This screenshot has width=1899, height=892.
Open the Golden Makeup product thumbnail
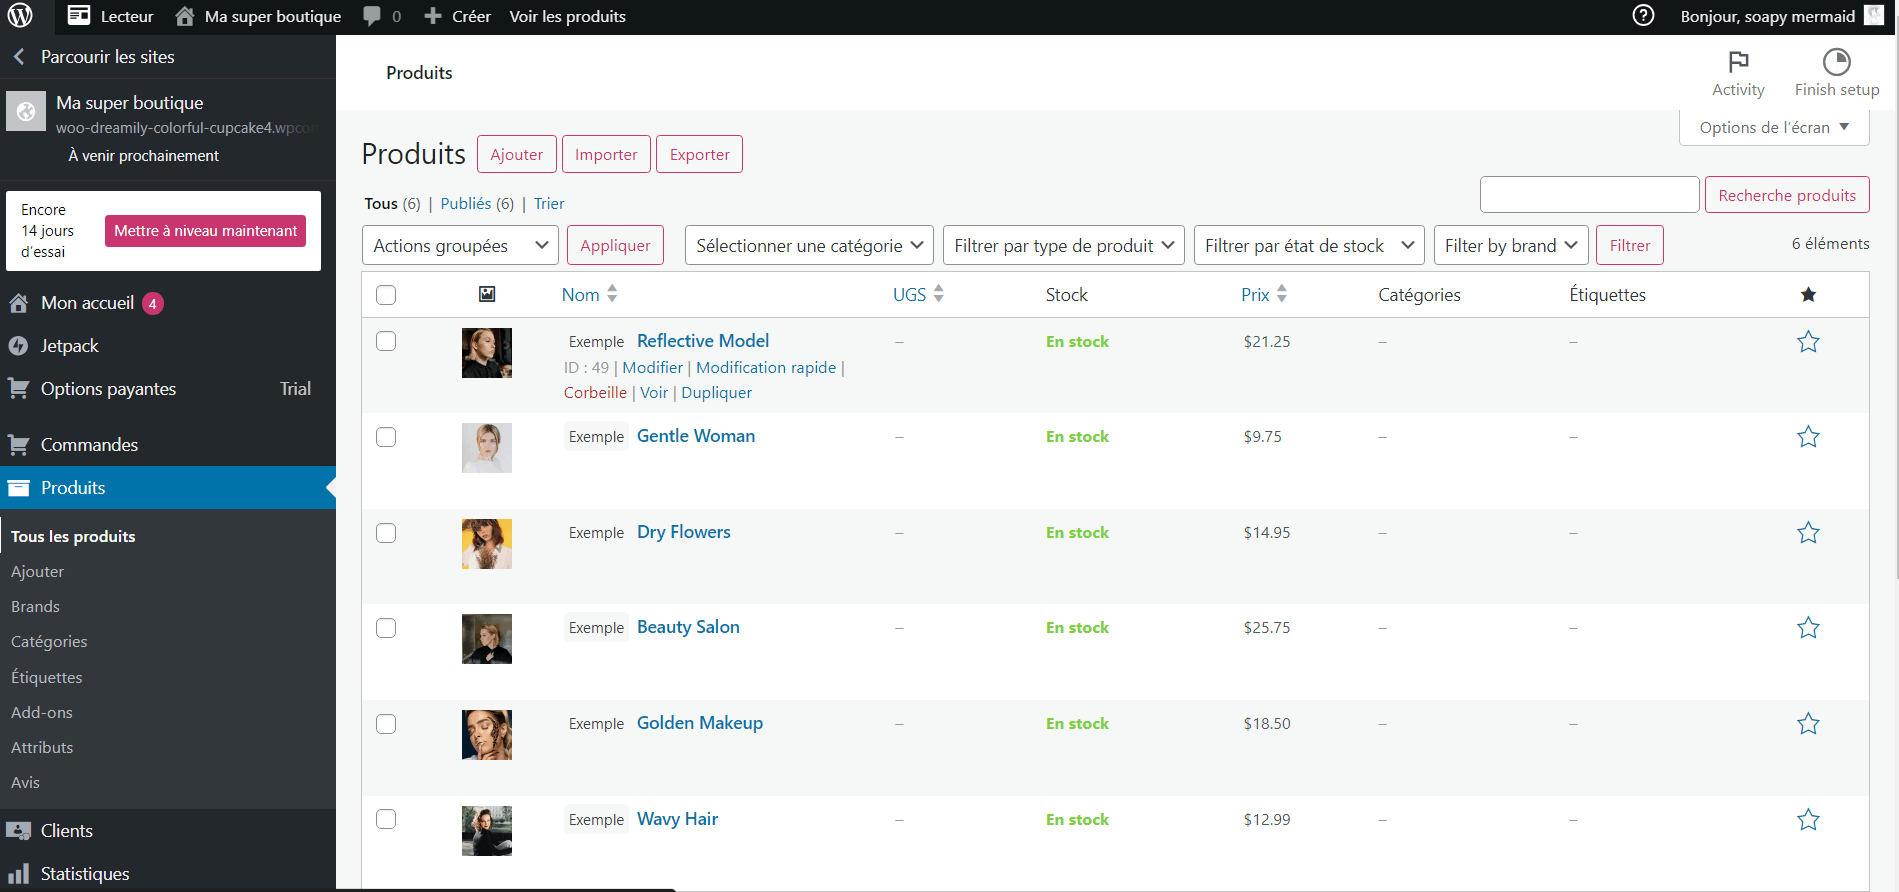[x=487, y=735]
